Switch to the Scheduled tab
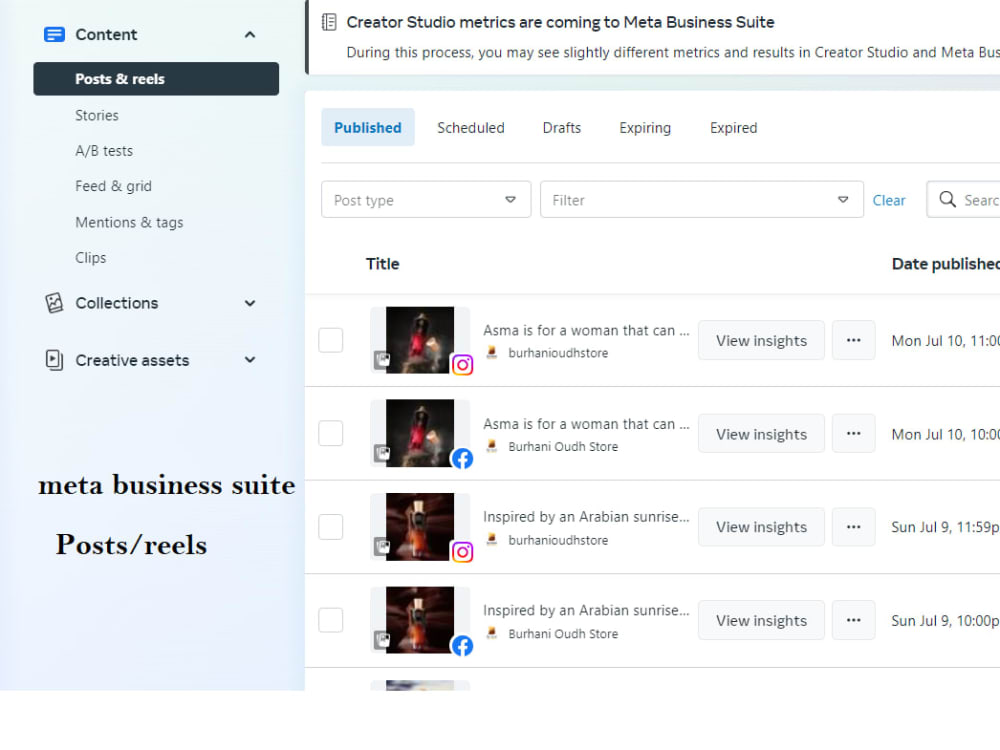This screenshot has height=750, width=1000. pyautogui.click(x=471, y=128)
